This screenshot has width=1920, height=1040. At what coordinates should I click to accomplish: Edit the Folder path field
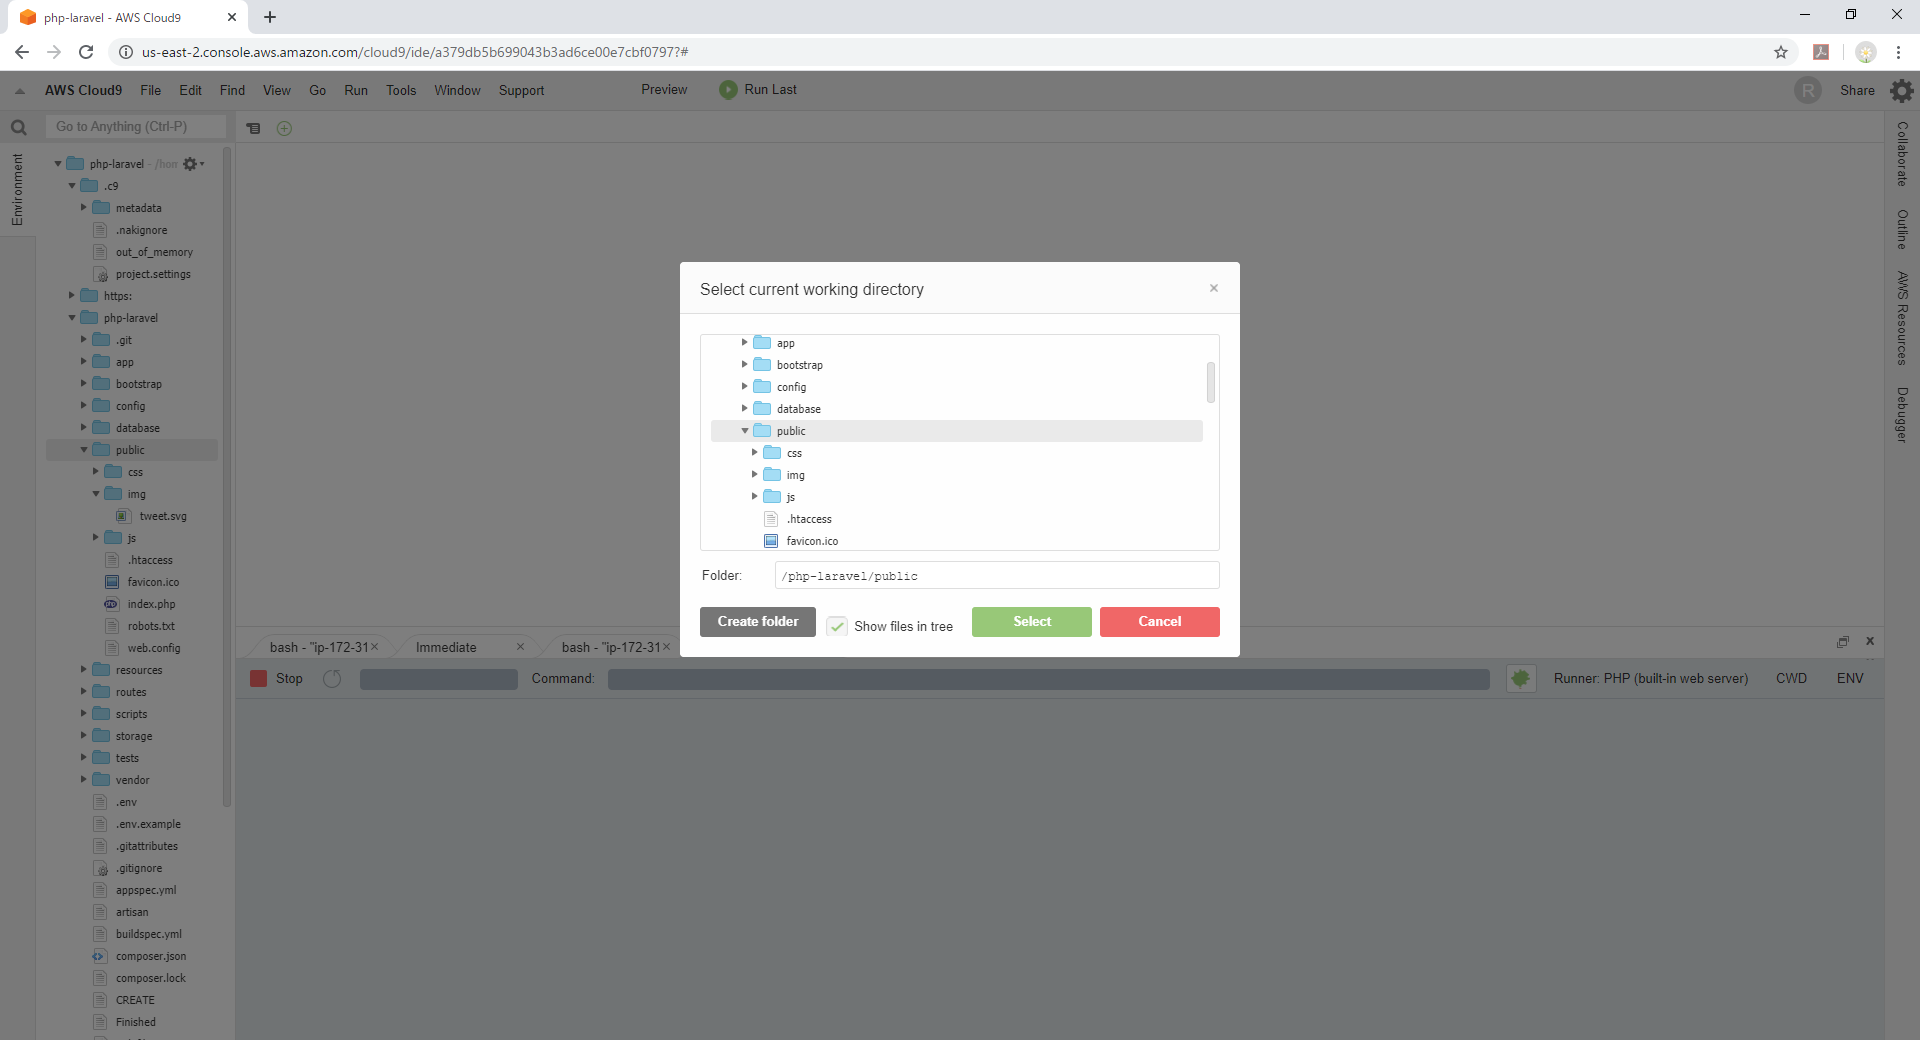point(996,575)
